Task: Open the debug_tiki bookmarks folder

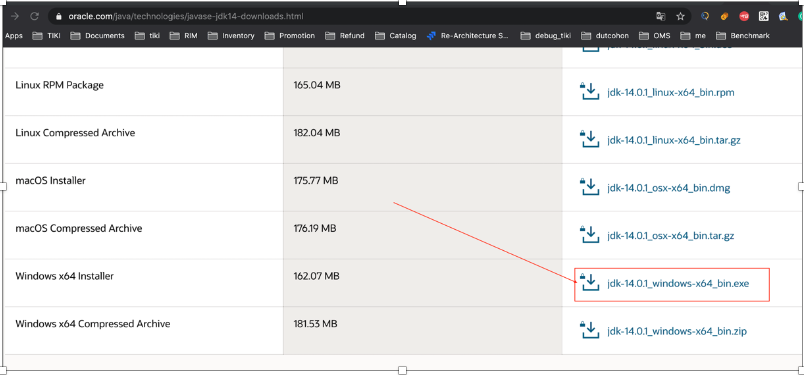Action: coord(546,36)
